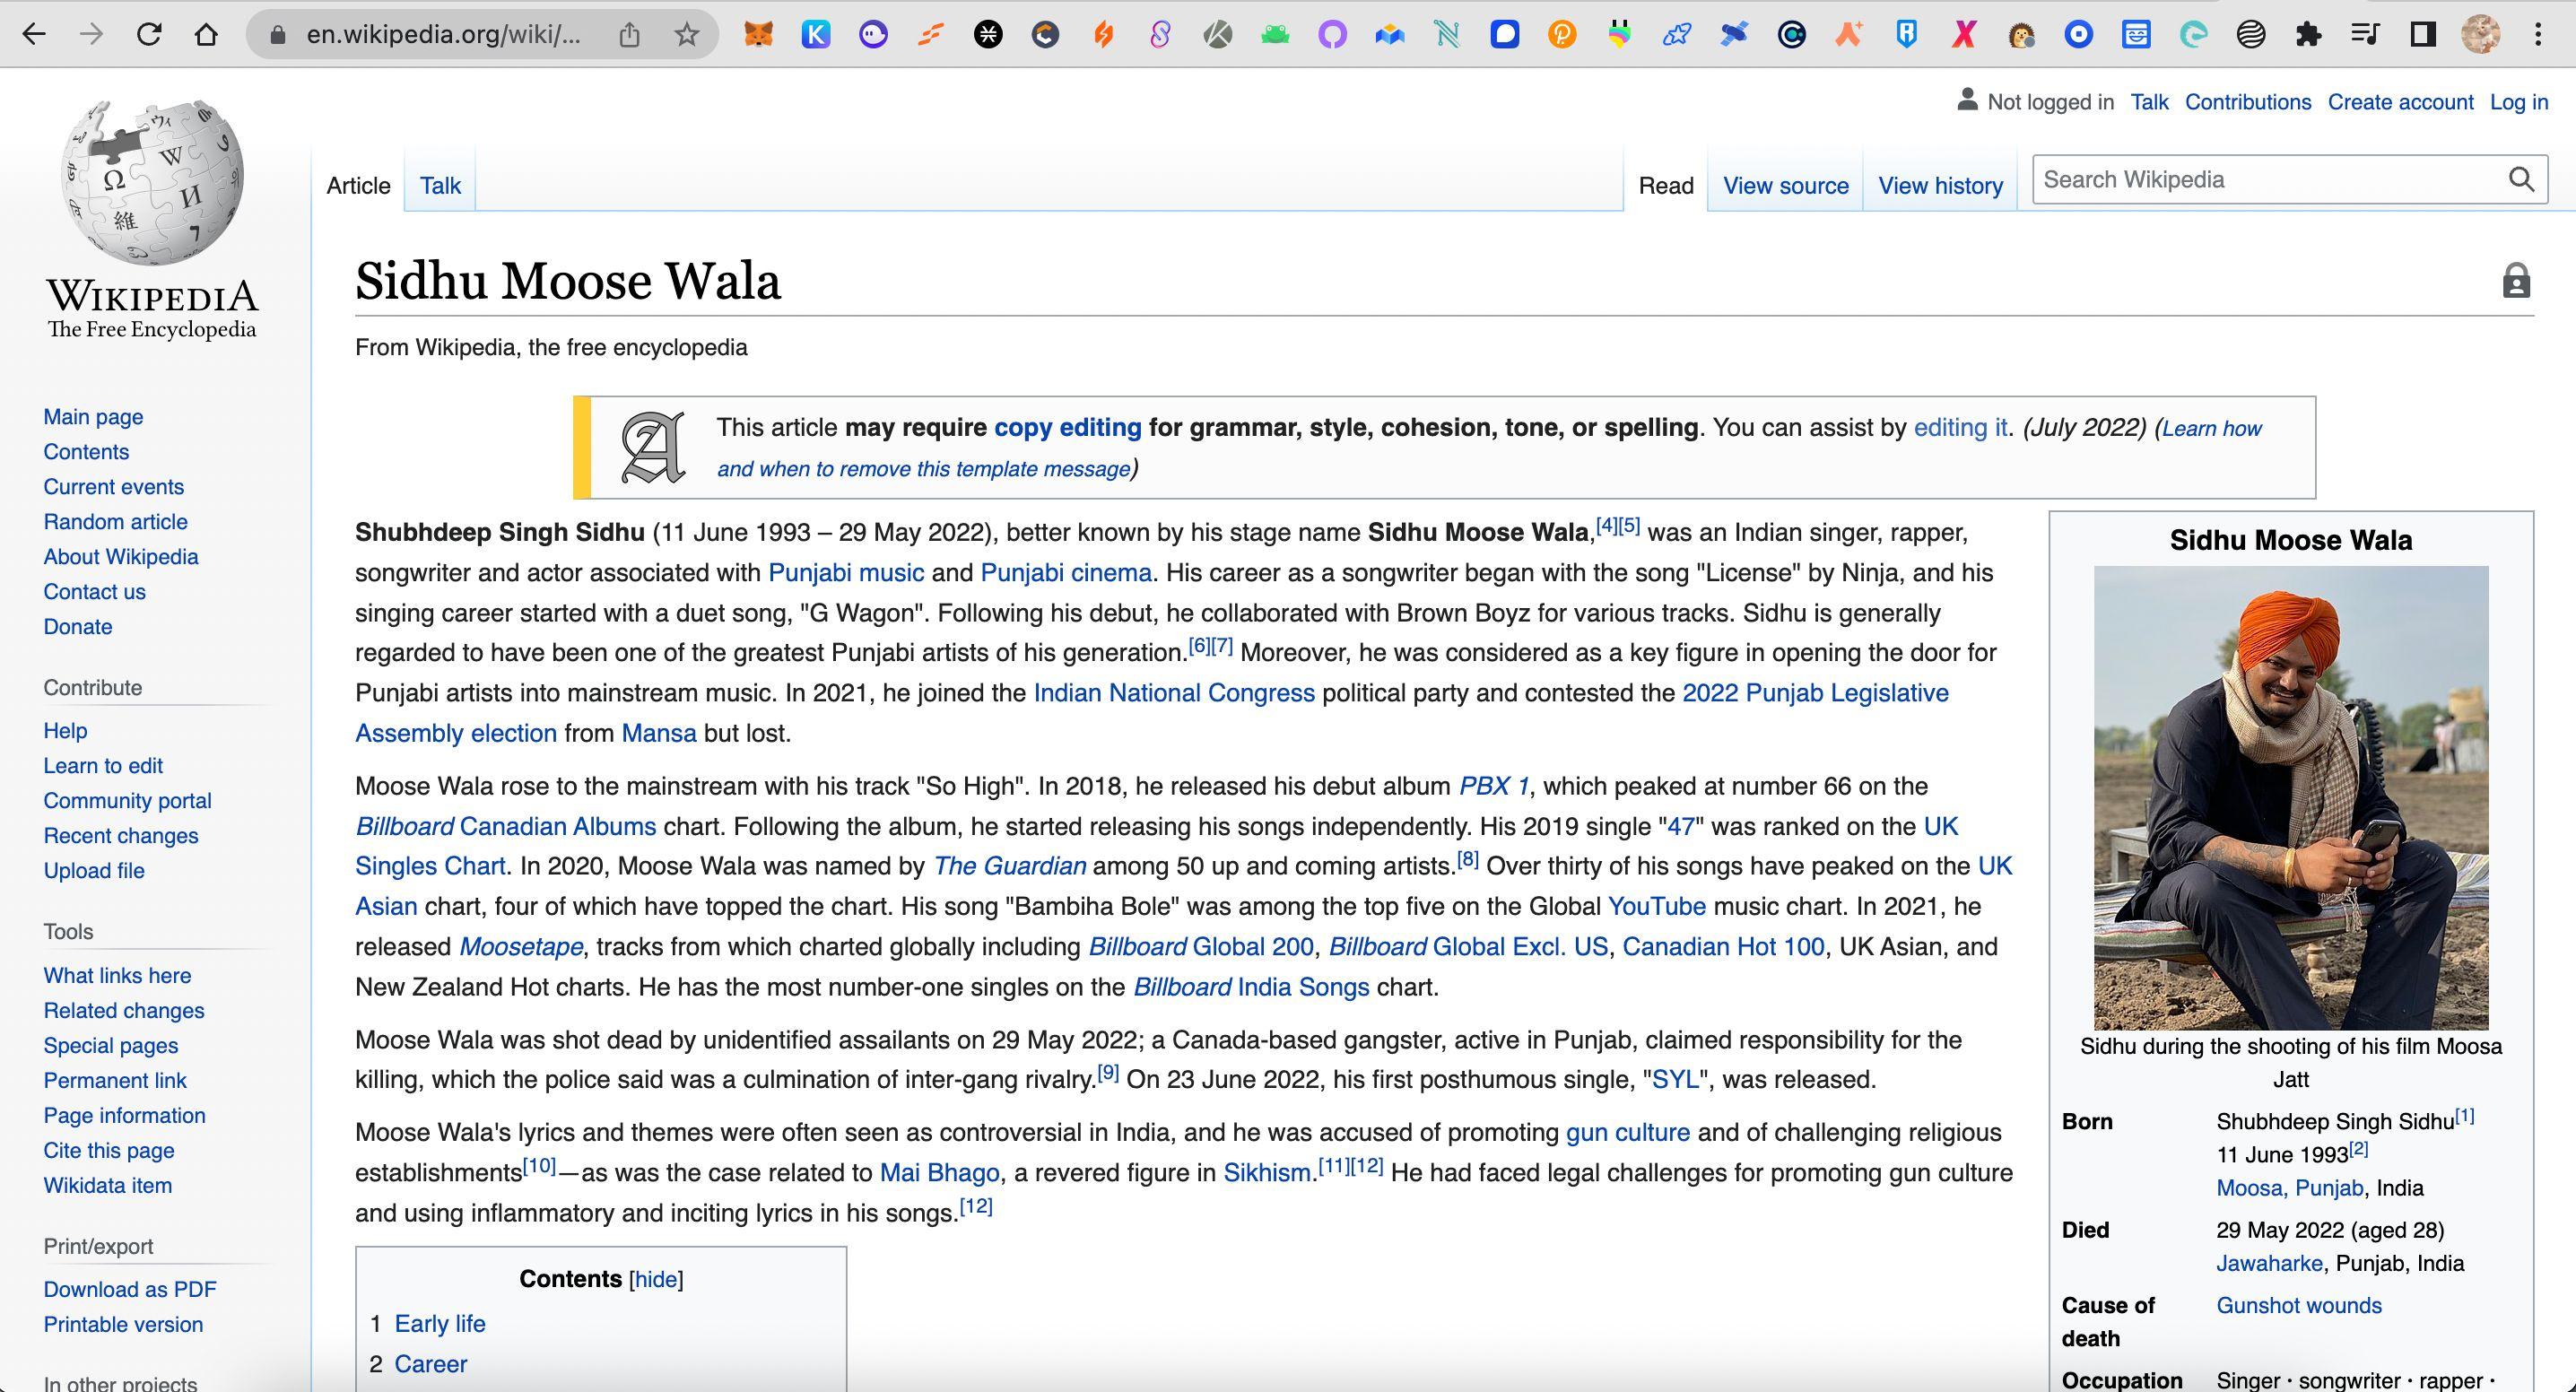Open Random article in sidebar
2576x1392 pixels.
(115, 522)
